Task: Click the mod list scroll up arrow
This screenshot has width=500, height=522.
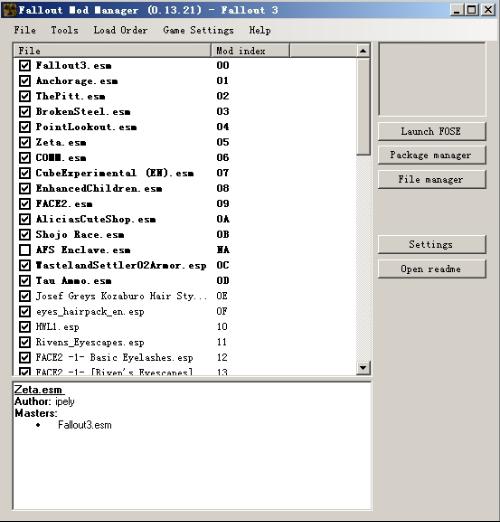Action: click(x=363, y=51)
